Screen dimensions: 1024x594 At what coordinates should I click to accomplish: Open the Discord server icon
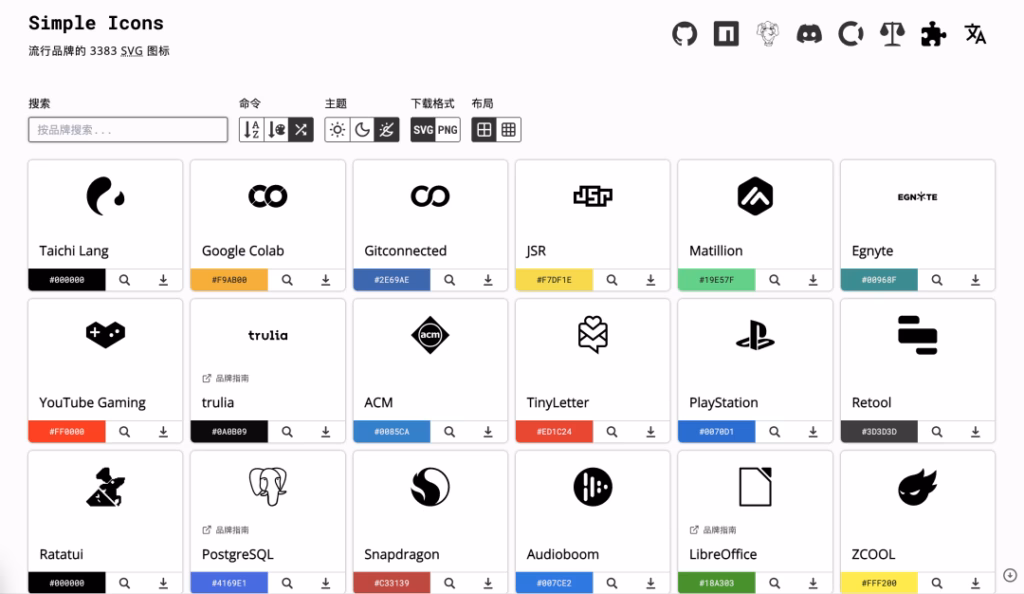(809, 34)
